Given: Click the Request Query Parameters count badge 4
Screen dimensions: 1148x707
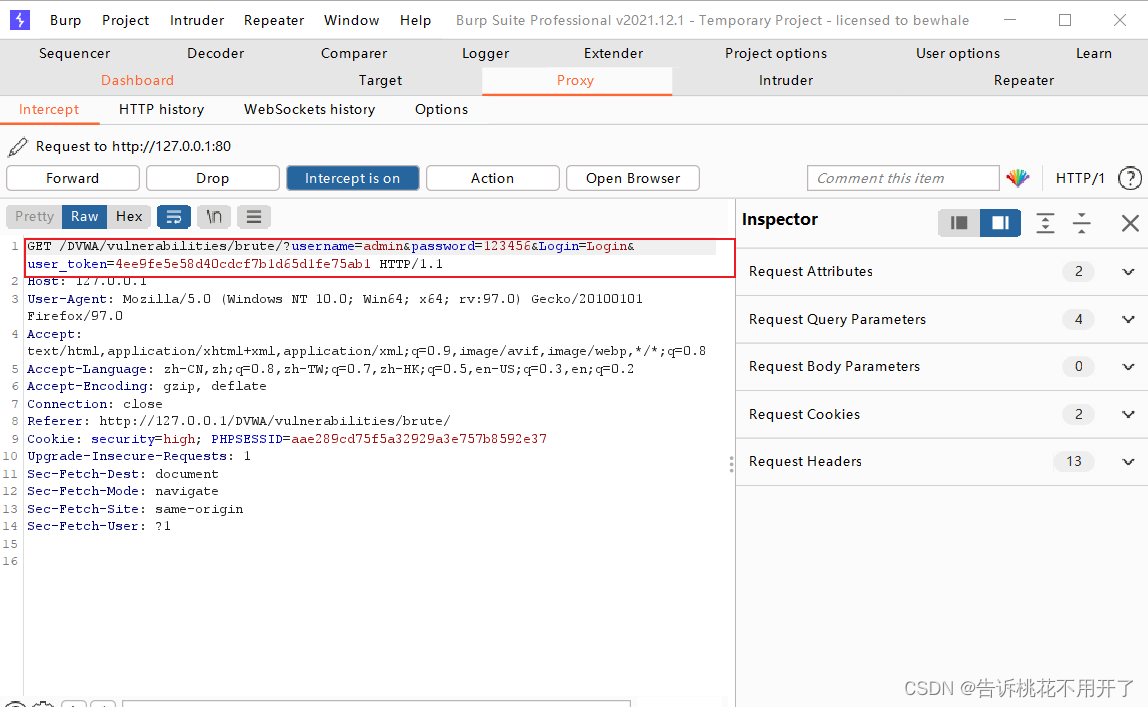Looking at the screenshot, I should [x=1078, y=319].
